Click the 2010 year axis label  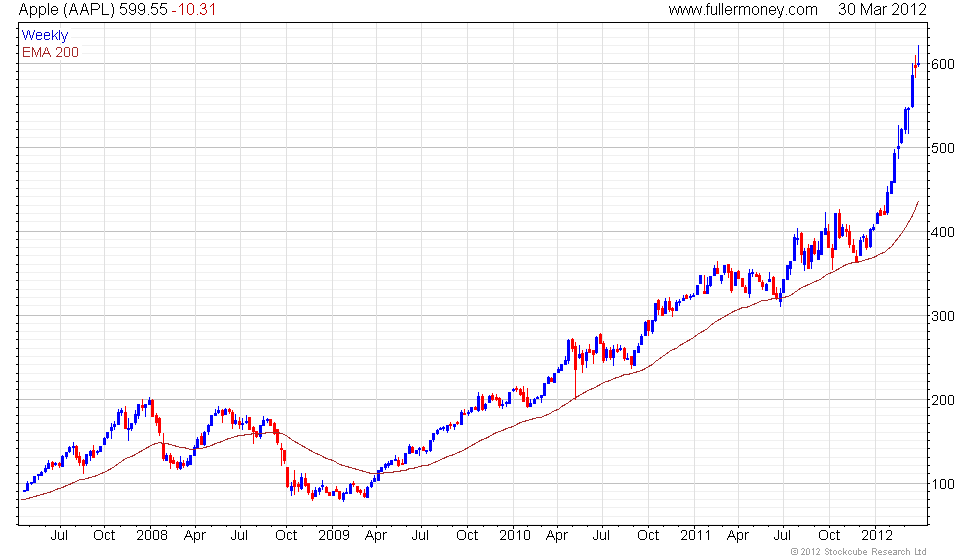tap(514, 535)
